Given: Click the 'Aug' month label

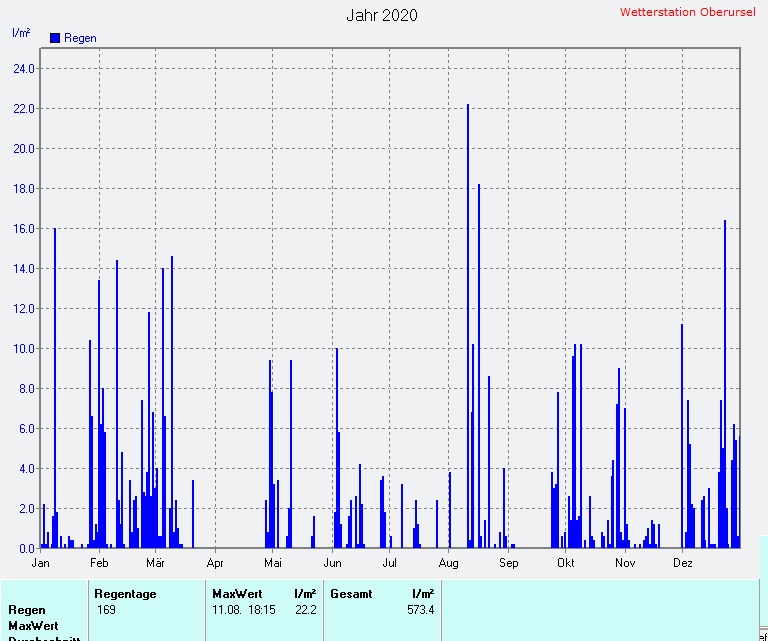Looking at the screenshot, I should [x=449, y=564].
